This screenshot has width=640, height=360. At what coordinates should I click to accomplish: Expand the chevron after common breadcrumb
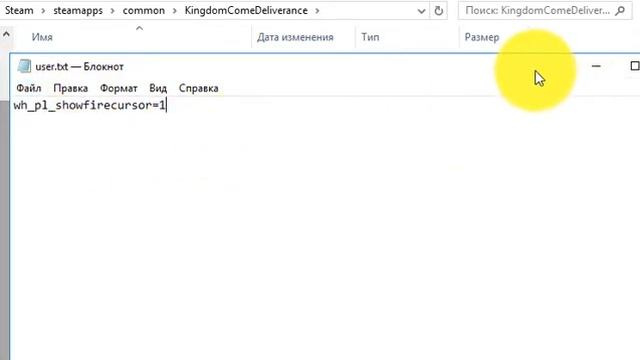pyautogui.click(x=175, y=11)
